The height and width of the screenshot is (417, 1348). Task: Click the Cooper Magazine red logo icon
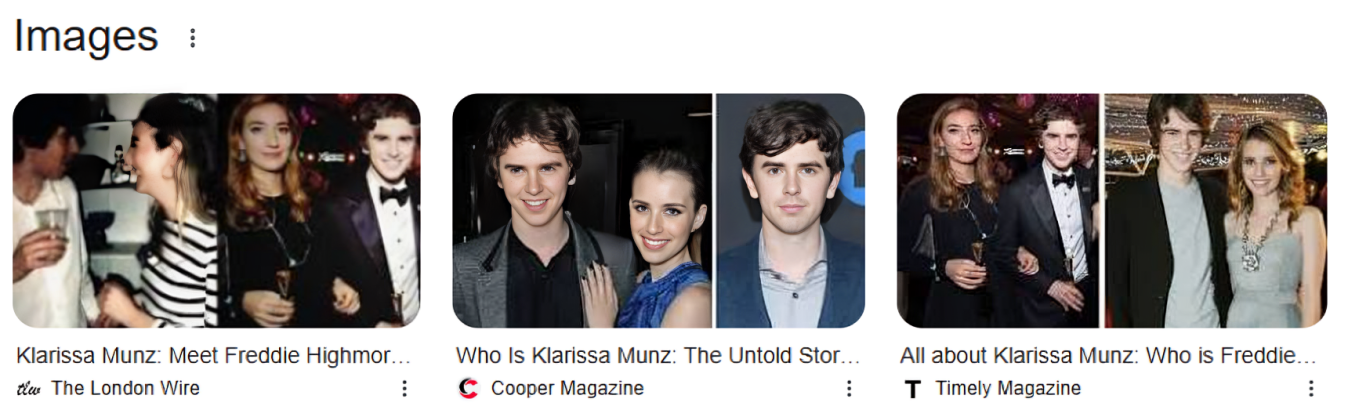468,389
